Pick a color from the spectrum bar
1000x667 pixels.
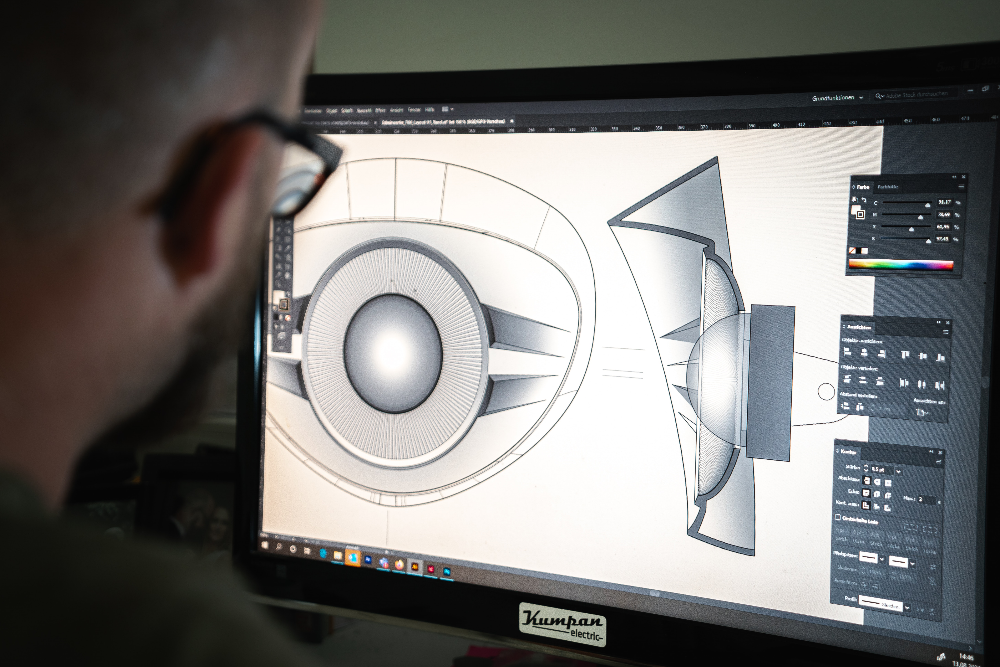(x=900, y=265)
